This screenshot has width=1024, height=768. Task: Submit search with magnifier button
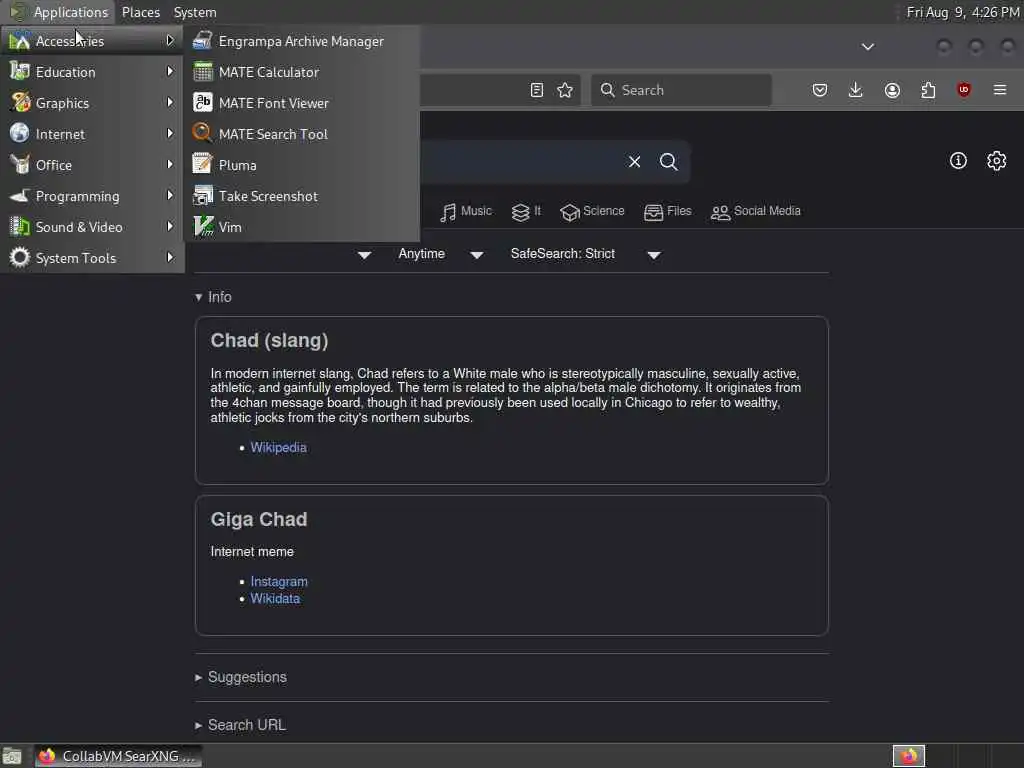click(x=668, y=161)
